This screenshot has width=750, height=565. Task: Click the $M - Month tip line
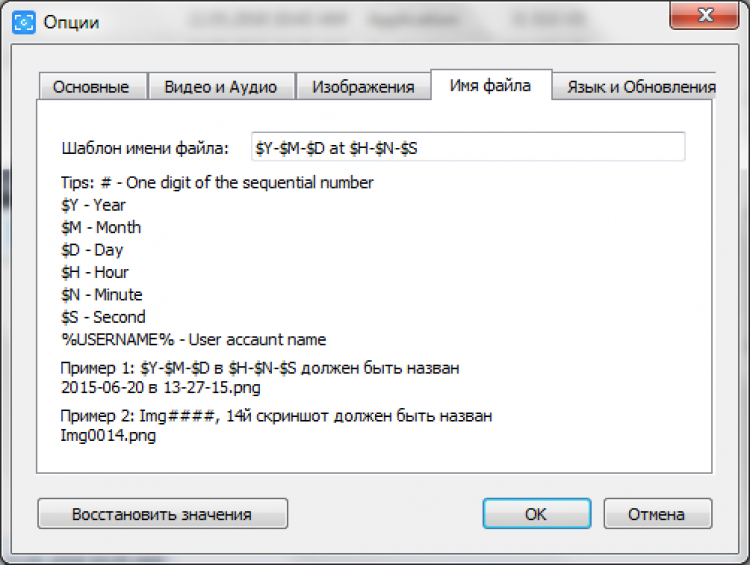(x=101, y=227)
